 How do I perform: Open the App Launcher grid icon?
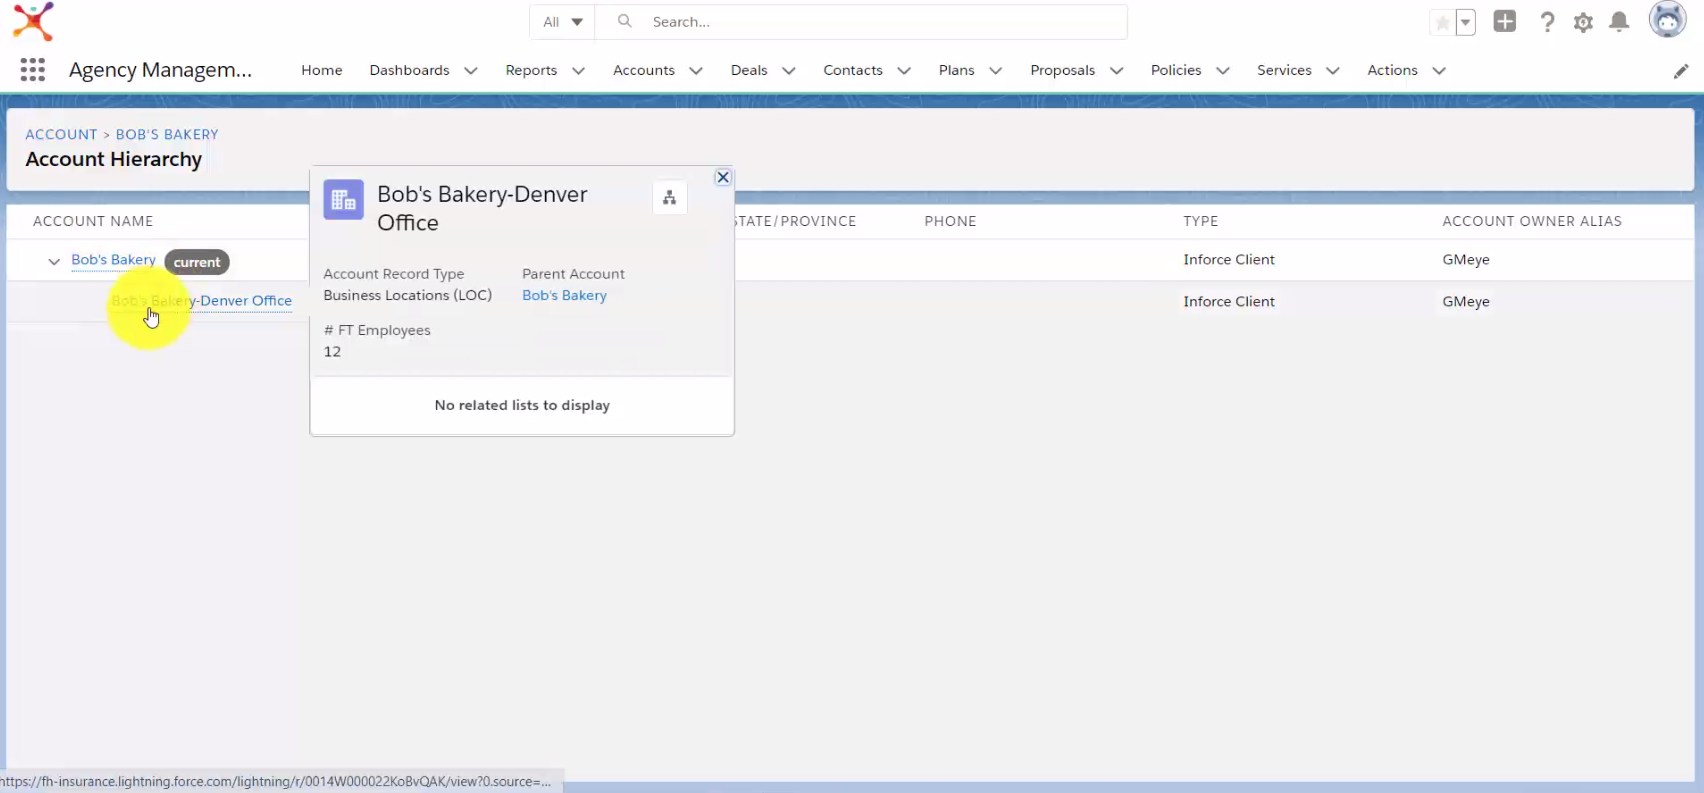(32, 70)
